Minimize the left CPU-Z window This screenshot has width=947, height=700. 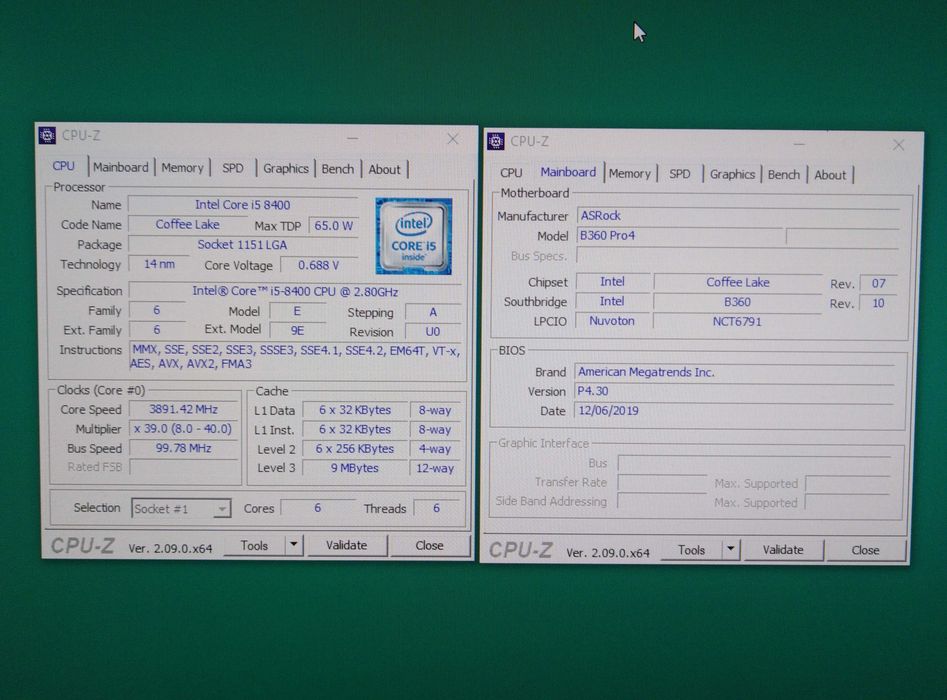pyautogui.click(x=353, y=138)
